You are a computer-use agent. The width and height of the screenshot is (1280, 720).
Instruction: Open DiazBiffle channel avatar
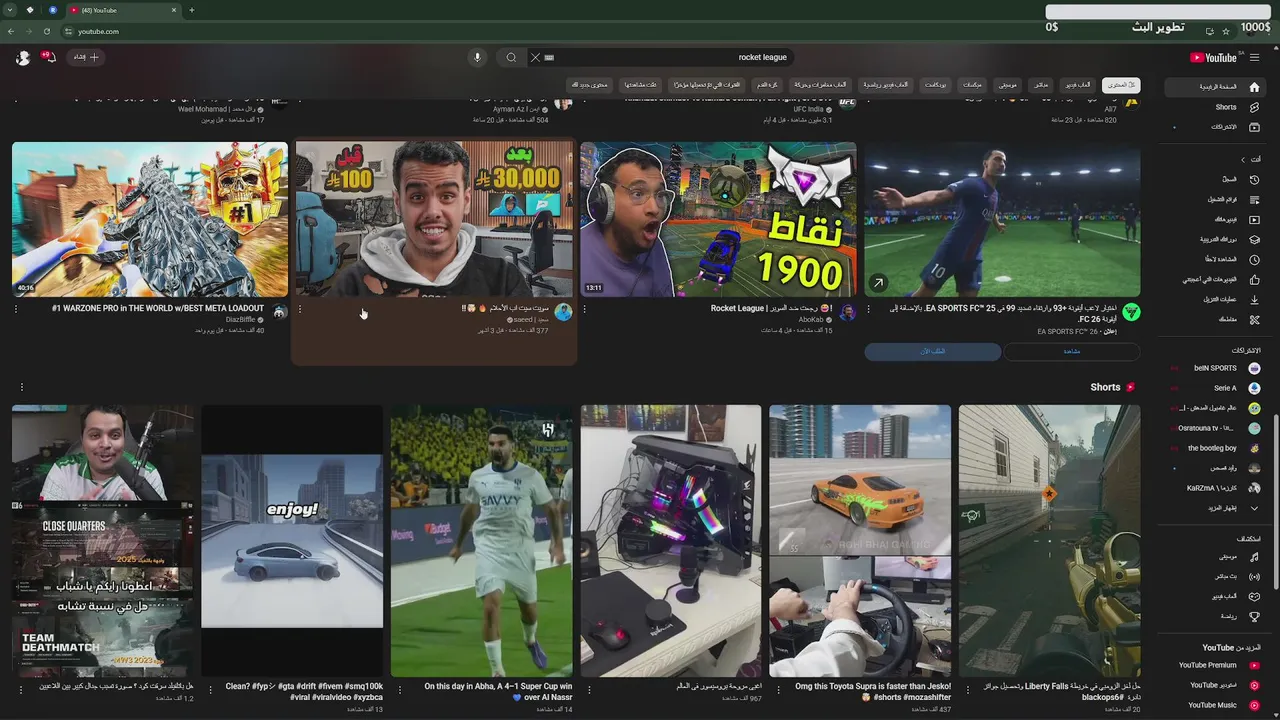tap(279, 312)
